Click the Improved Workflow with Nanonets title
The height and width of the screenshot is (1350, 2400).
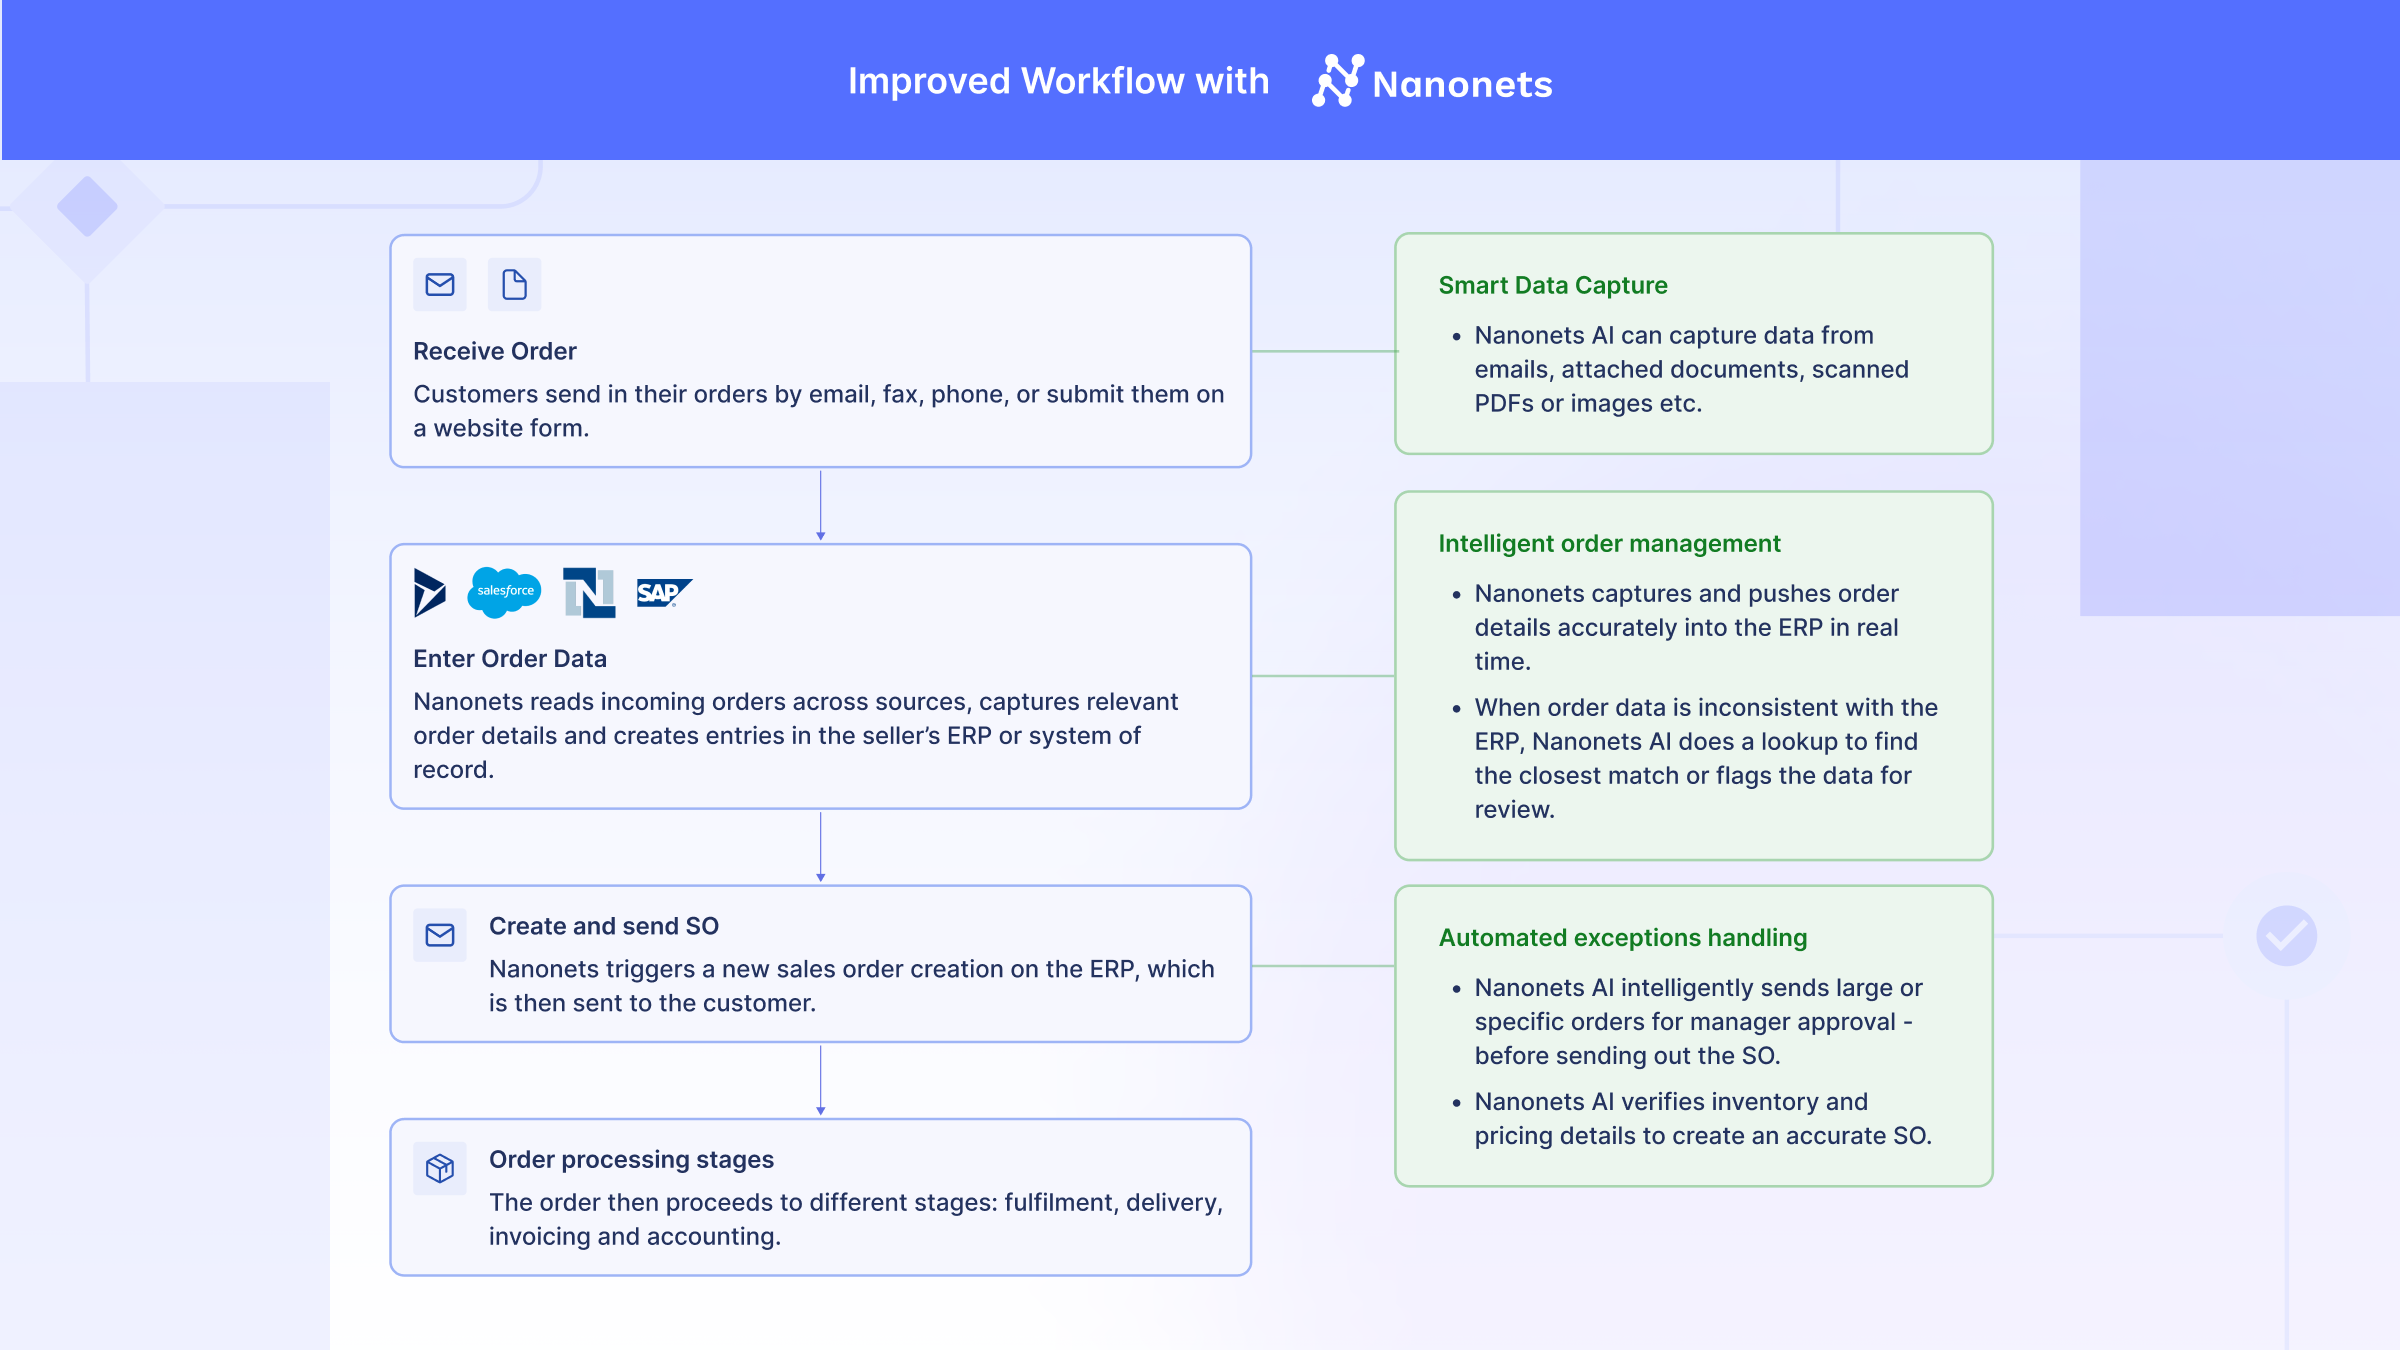pyautogui.click(x=1198, y=79)
